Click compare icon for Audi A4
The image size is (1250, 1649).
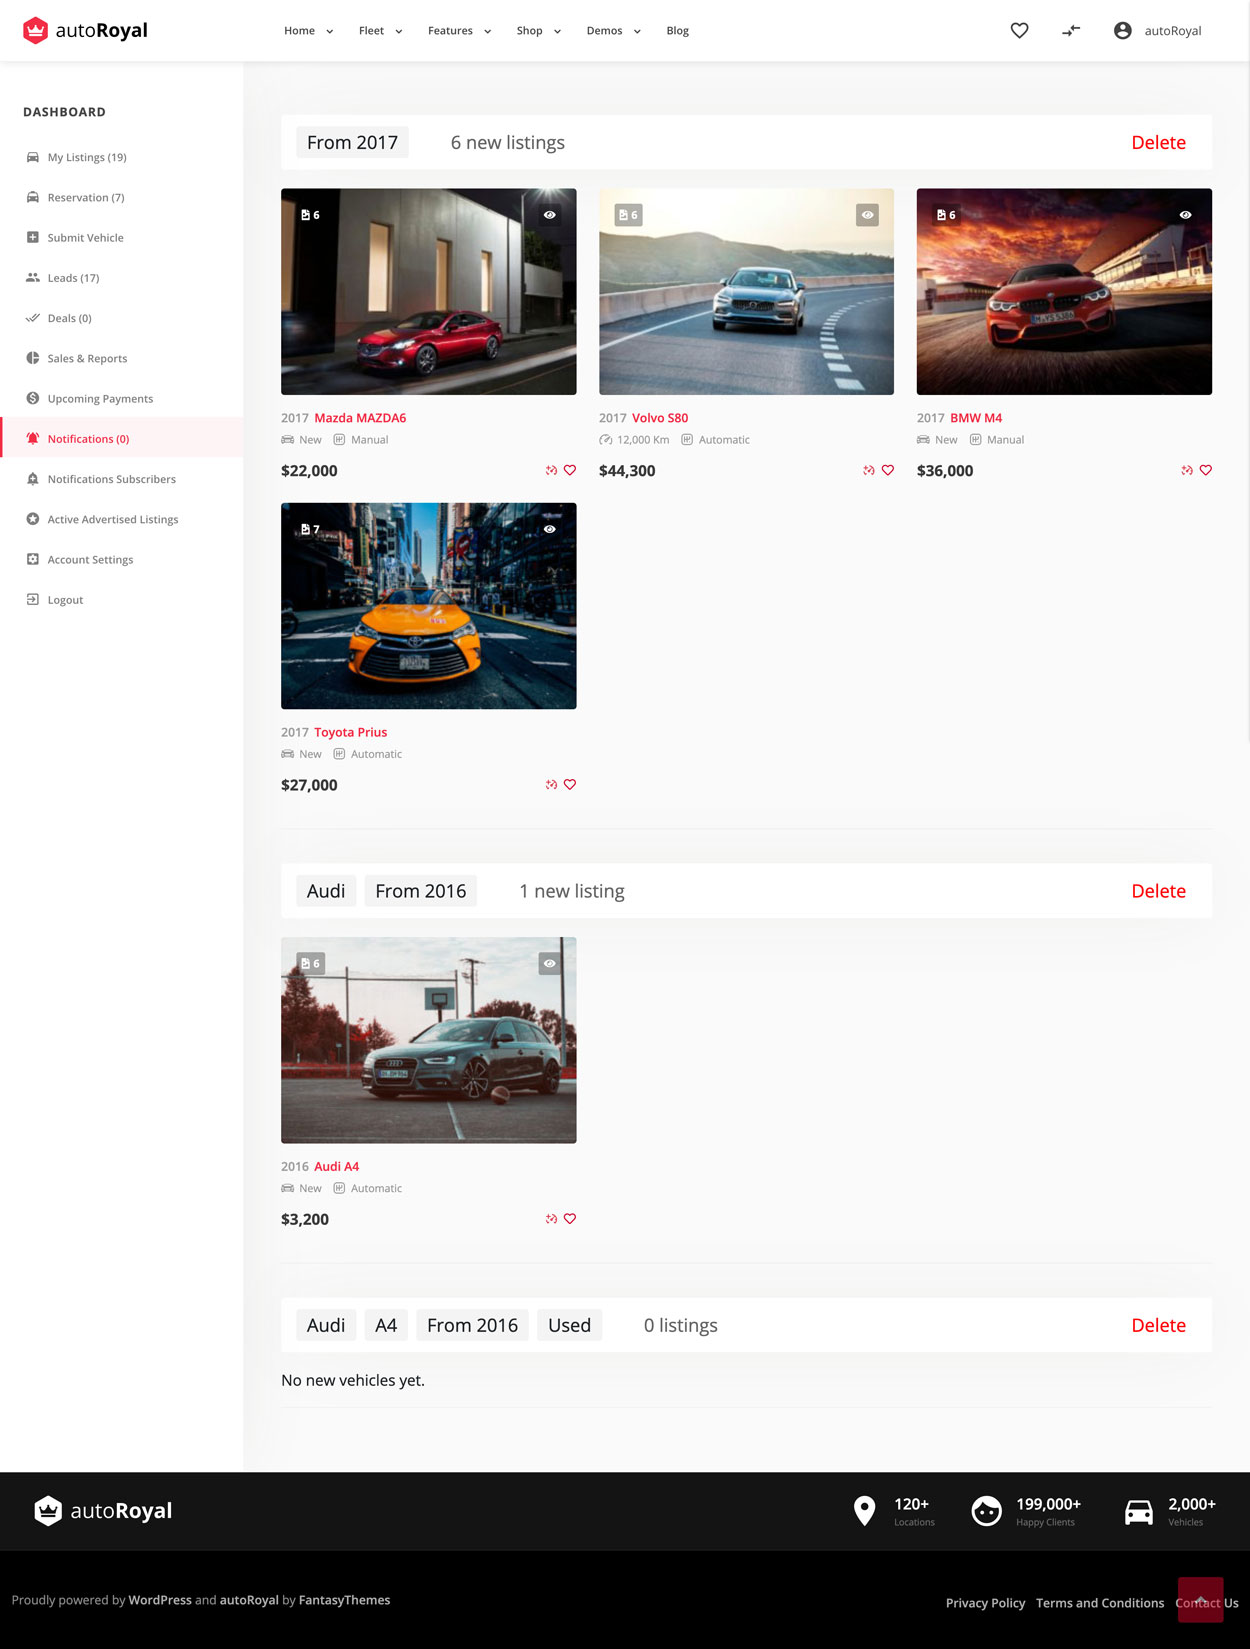pyautogui.click(x=551, y=1219)
